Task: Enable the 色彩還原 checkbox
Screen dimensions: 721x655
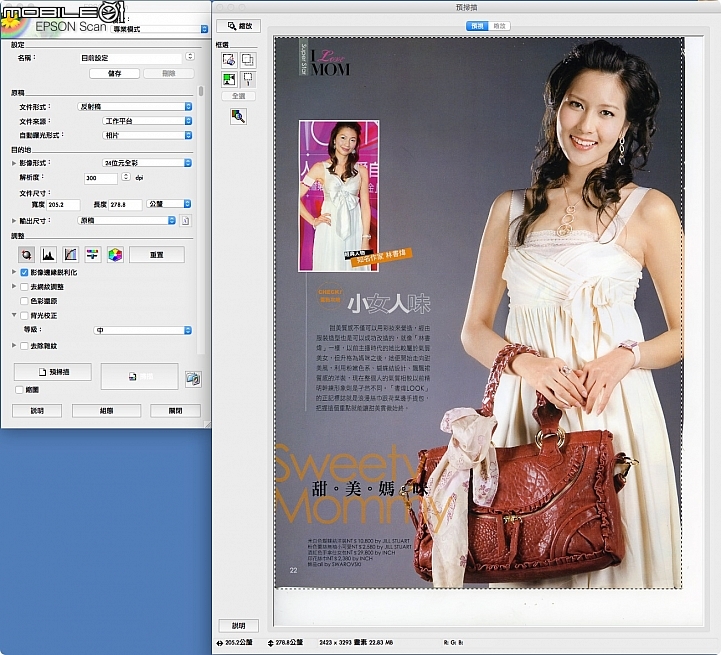Action: pyautogui.click(x=24, y=301)
